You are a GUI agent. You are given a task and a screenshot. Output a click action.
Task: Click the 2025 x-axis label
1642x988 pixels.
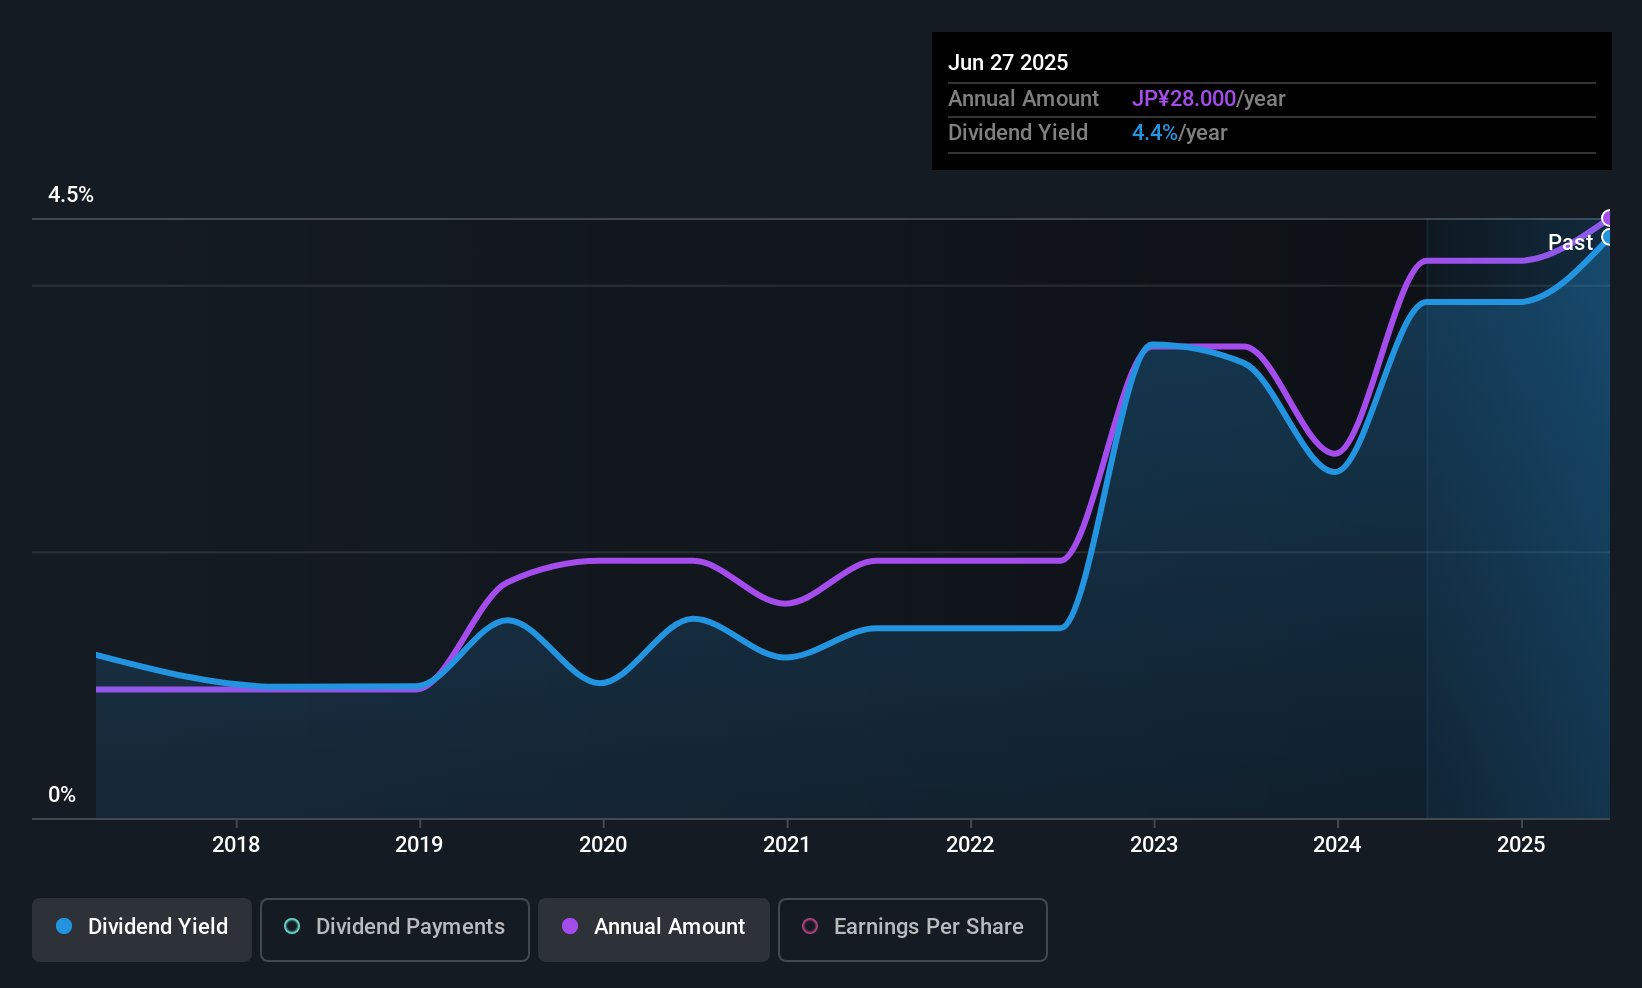pos(1521,845)
